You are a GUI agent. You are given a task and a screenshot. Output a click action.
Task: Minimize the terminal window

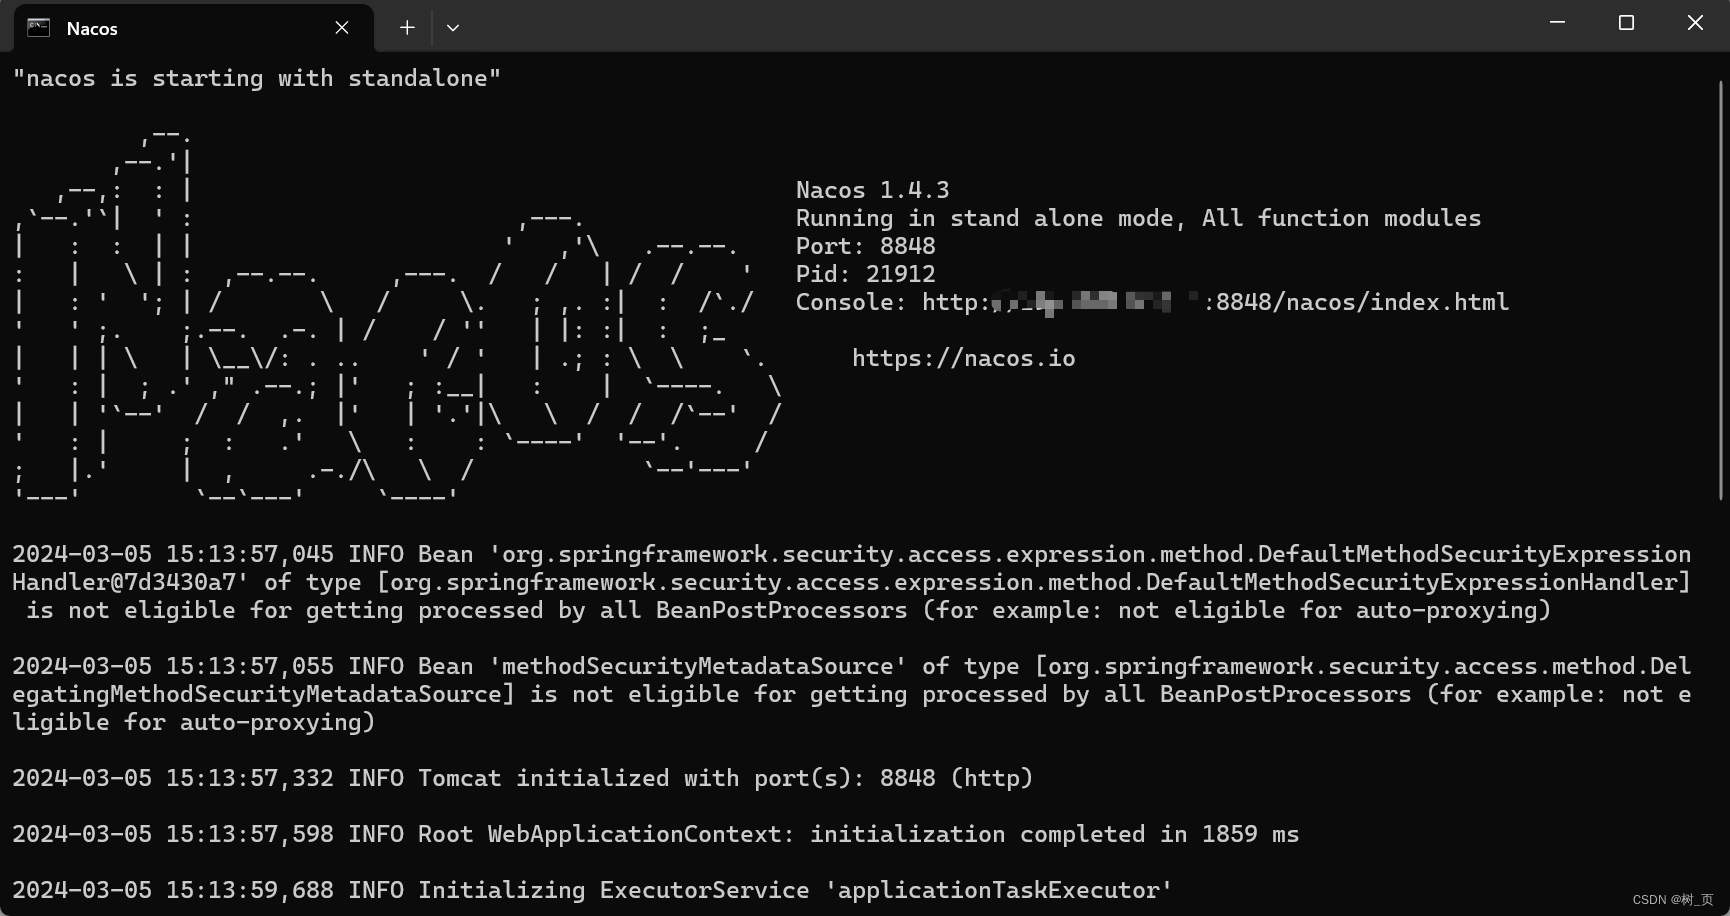[1557, 23]
